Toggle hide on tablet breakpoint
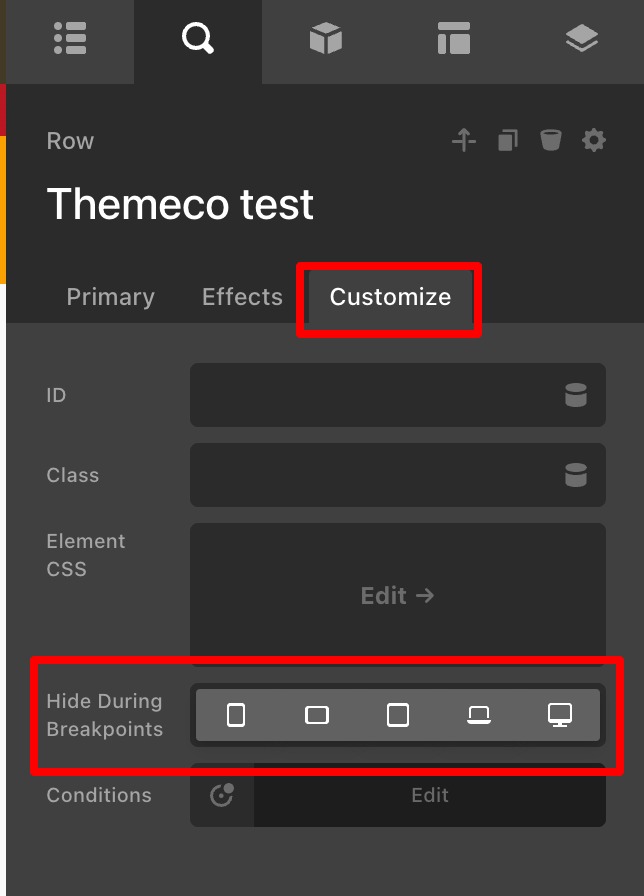This screenshot has height=896, width=644. [x=398, y=715]
